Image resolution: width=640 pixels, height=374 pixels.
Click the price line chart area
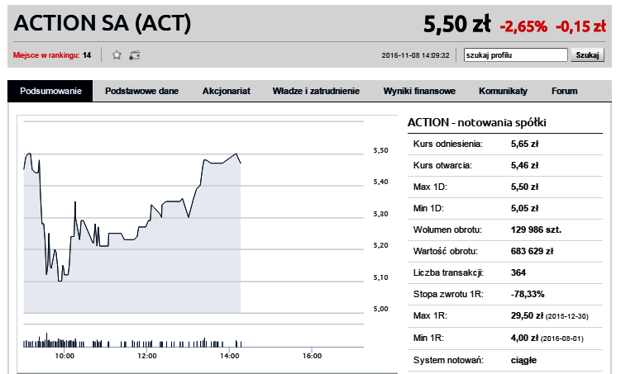tap(193, 217)
